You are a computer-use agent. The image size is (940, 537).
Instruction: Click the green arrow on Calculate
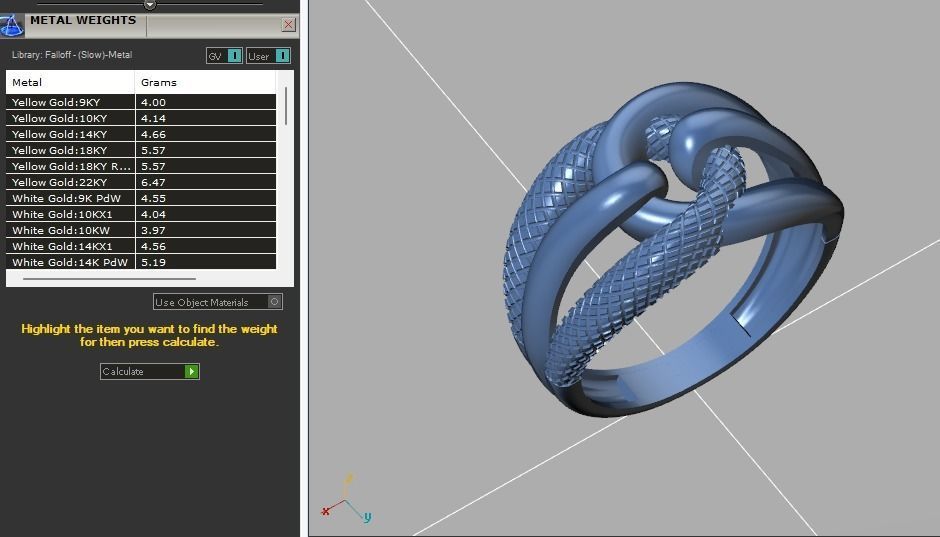coord(191,372)
